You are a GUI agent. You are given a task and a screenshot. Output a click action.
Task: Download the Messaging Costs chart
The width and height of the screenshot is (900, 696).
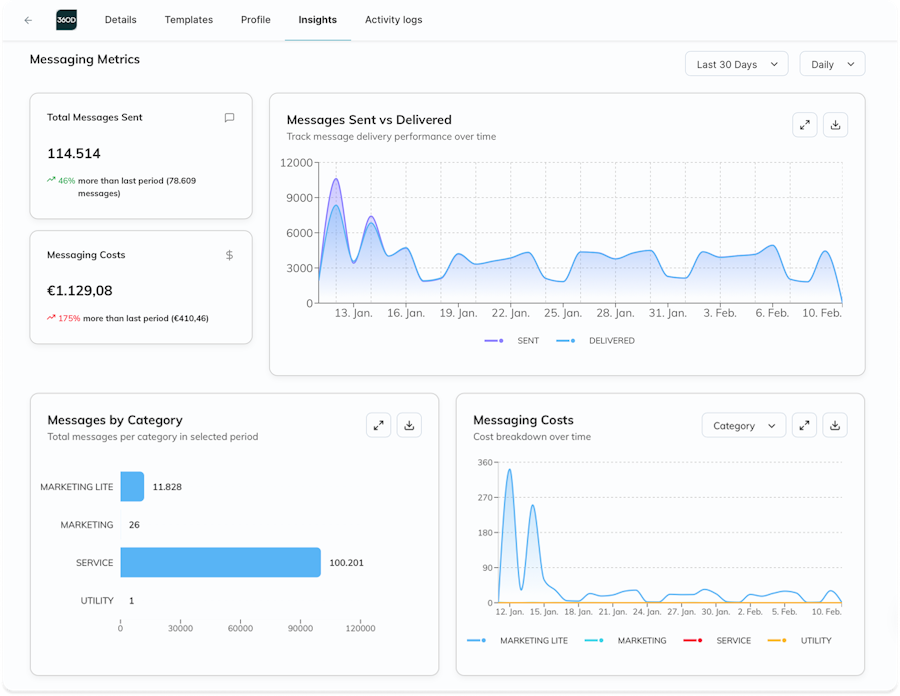click(835, 425)
